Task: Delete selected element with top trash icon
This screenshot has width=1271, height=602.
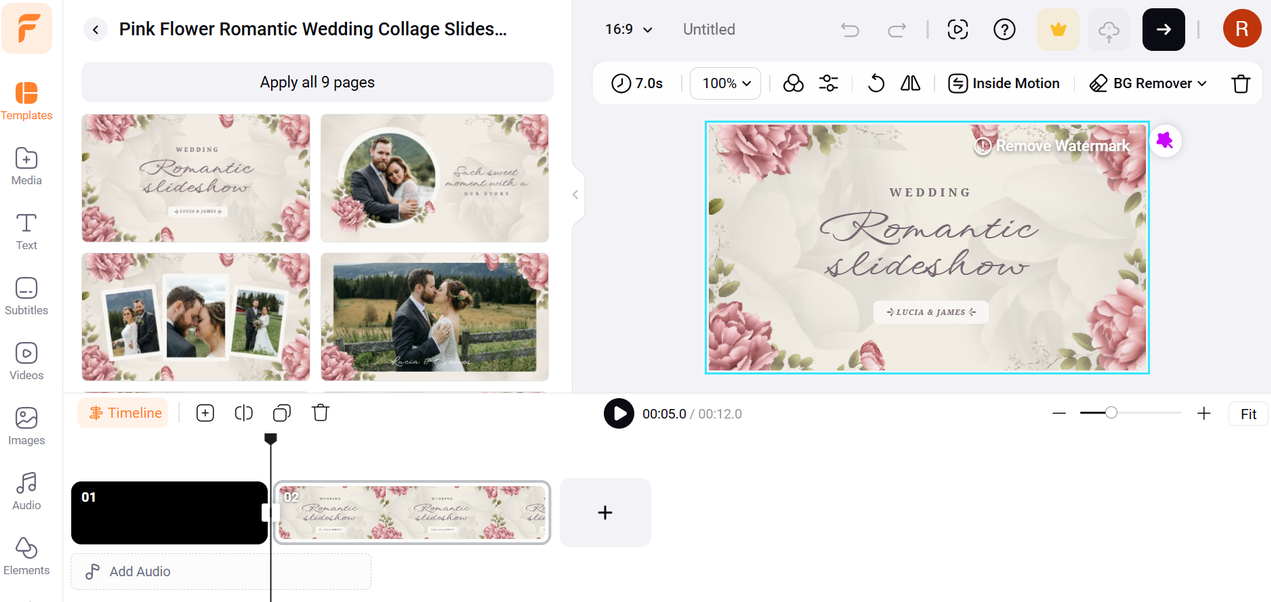Action: point(1240,84)
